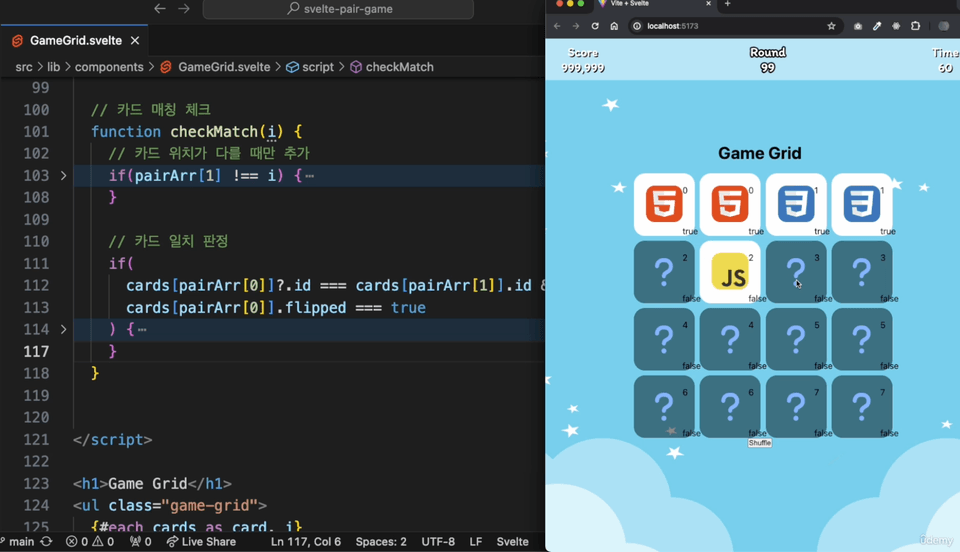Bookmark the page with the star icon

831,26
